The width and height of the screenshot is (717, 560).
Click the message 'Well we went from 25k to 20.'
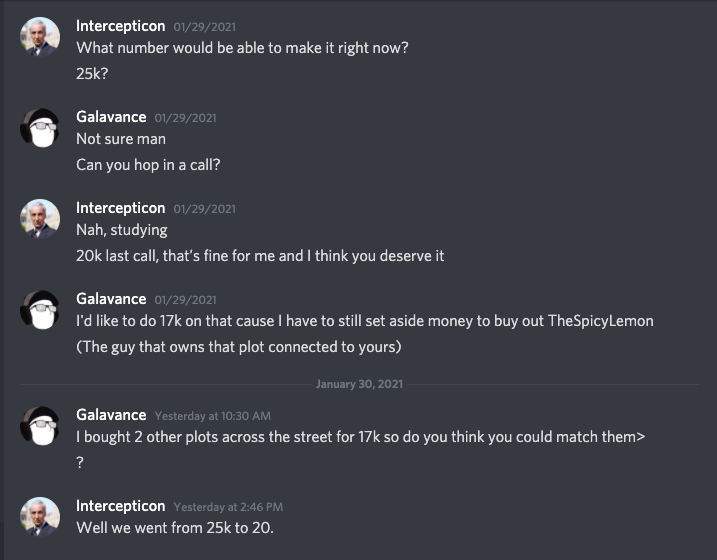[x=175, y=528]
